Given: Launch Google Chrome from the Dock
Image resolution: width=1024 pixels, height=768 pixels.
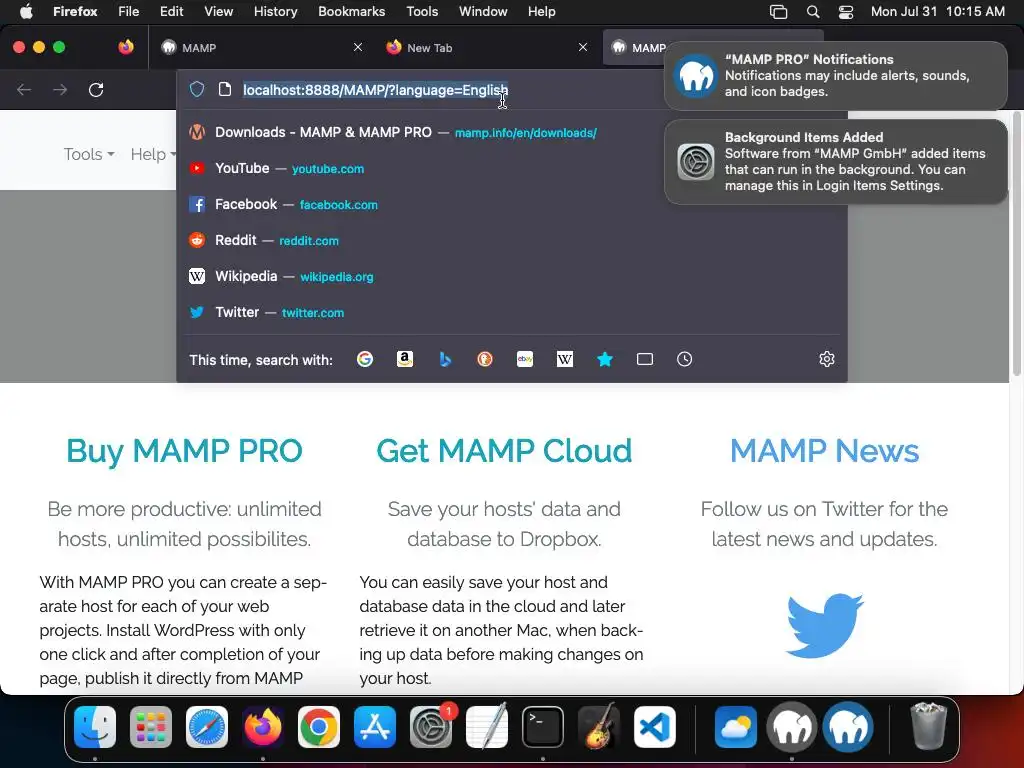Looking at the screenshot, I should click(x=319, y=727).
